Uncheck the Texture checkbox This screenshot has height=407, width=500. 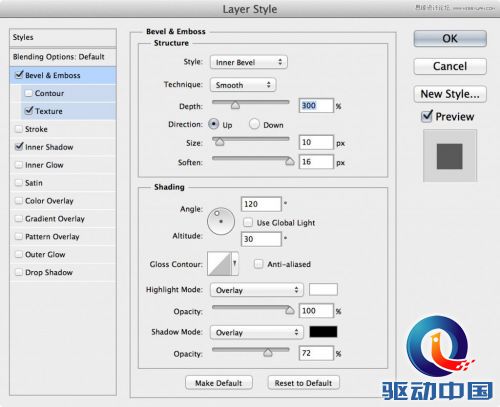click(29, 110)
